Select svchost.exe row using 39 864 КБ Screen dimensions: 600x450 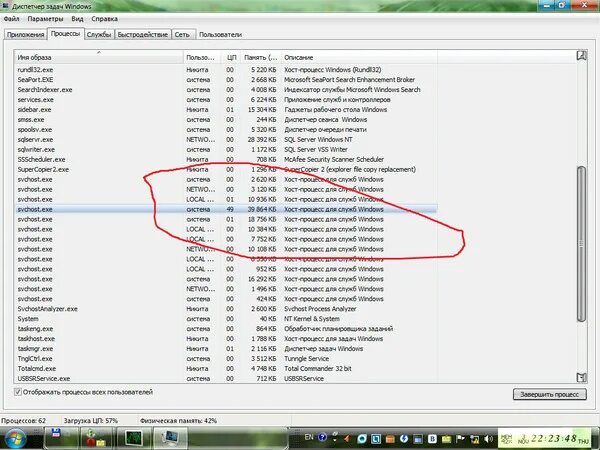[226, 209]
